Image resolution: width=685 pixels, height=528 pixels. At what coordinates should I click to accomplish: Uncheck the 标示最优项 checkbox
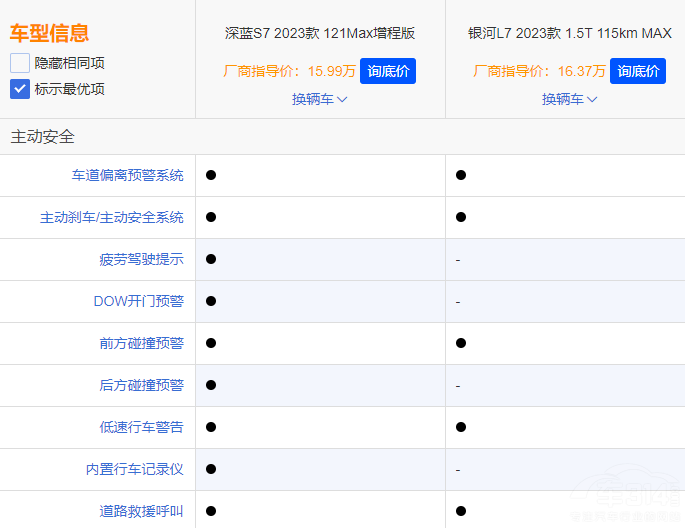20,89
